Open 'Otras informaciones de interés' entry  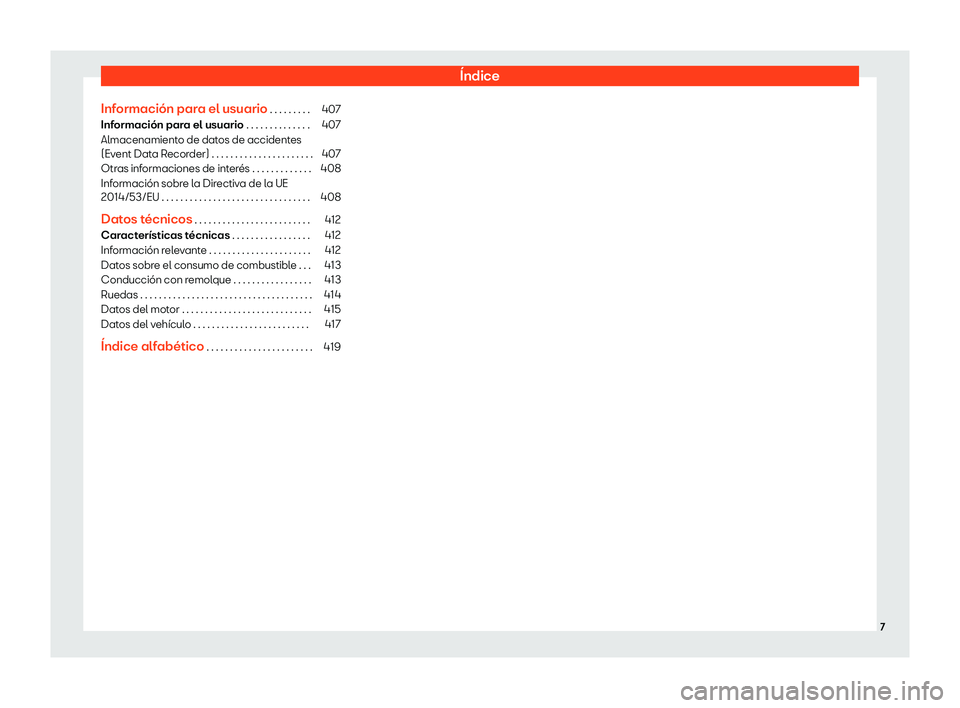tap(175, 168)
